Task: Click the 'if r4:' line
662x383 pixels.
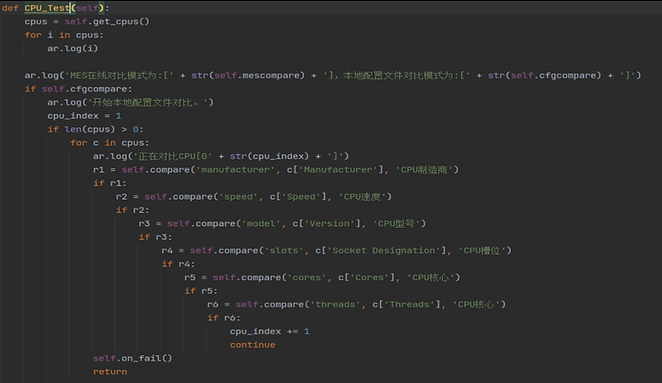Action: coord(178,264)
